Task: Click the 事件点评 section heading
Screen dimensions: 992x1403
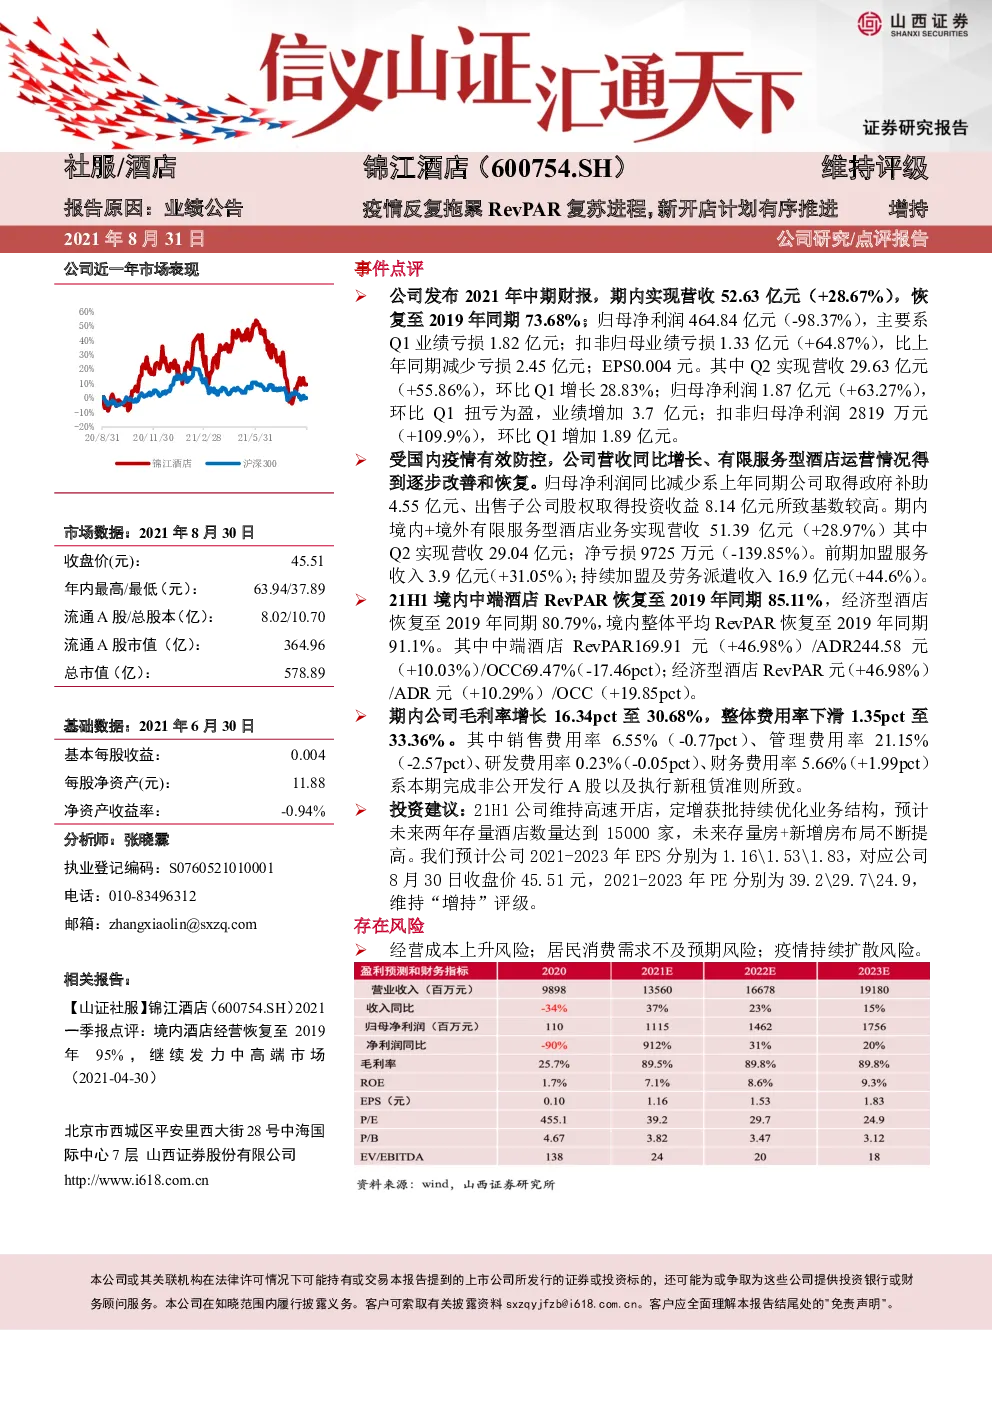Action: tap(389, 268)
